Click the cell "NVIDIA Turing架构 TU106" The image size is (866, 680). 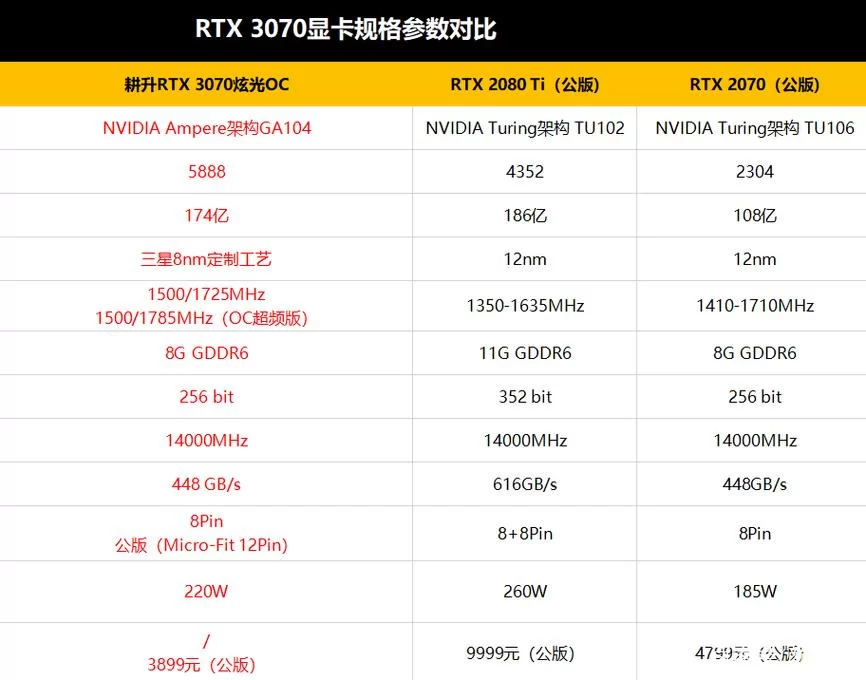(754, 128)
